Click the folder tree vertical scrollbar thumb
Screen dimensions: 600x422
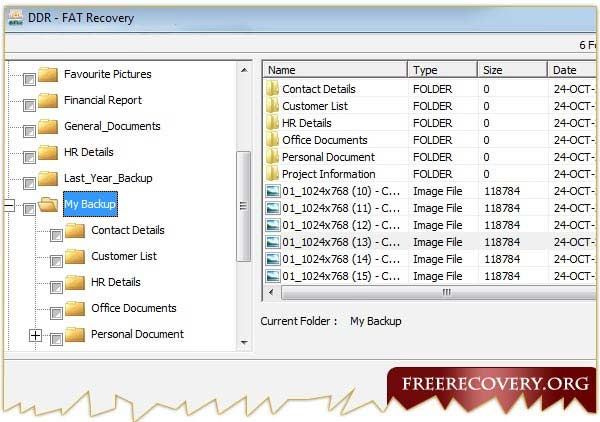pyautogui.click(x=243, y=206)
